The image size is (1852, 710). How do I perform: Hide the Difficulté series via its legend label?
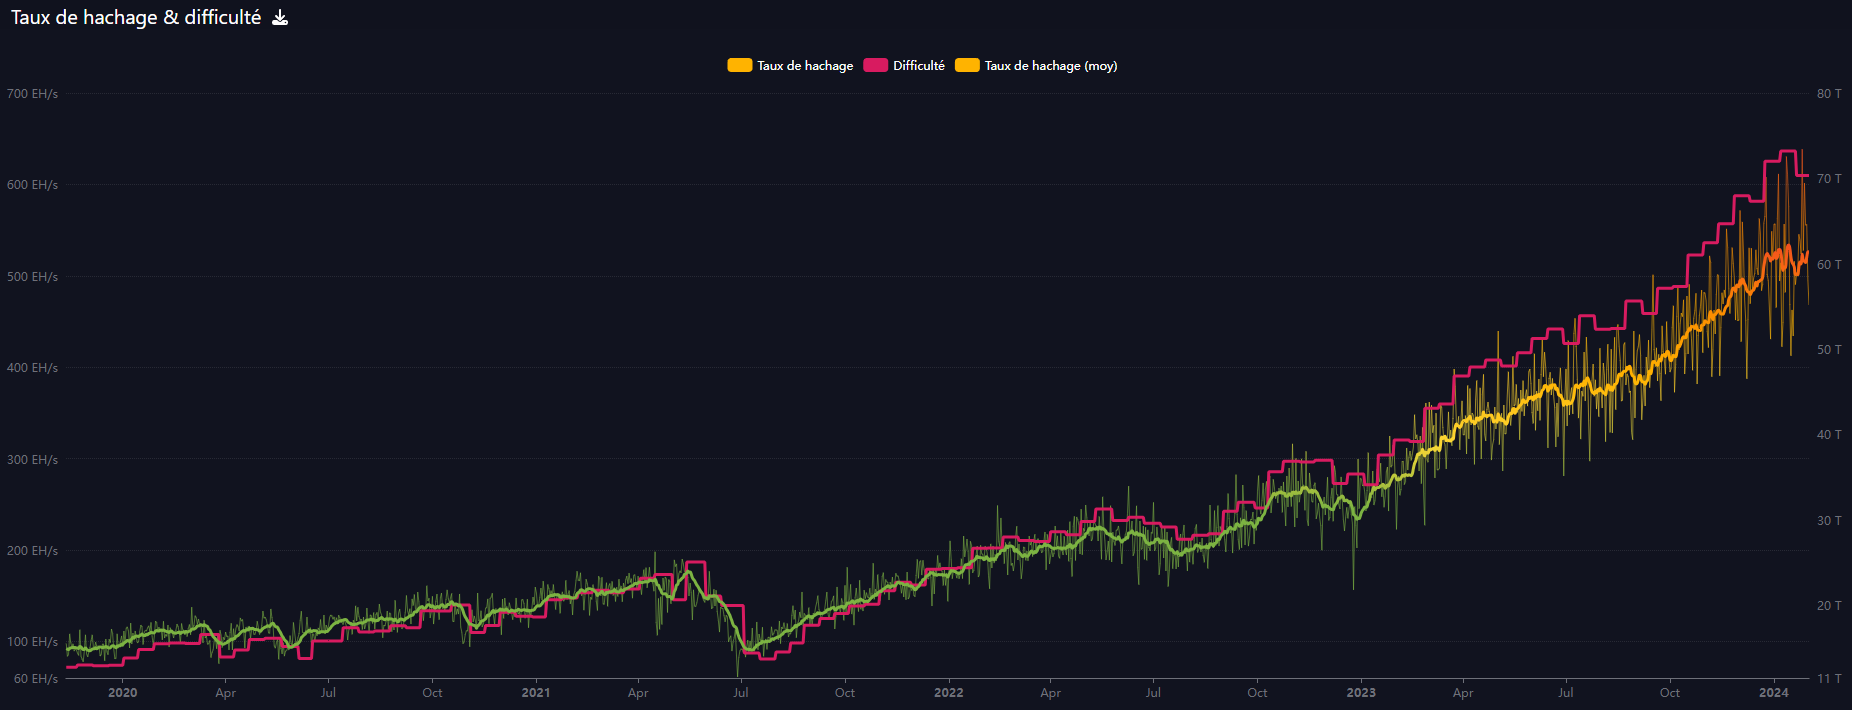(x=918, y=66)
